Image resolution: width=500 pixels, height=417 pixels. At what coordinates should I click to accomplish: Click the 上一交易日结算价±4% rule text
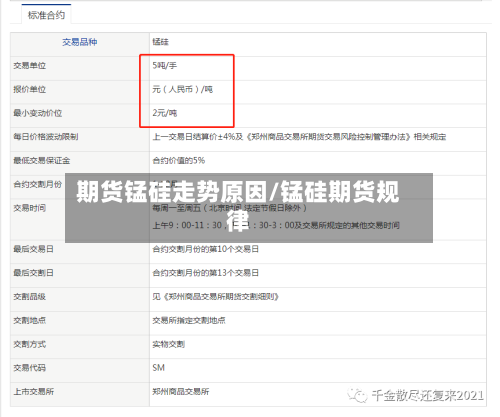299,137
